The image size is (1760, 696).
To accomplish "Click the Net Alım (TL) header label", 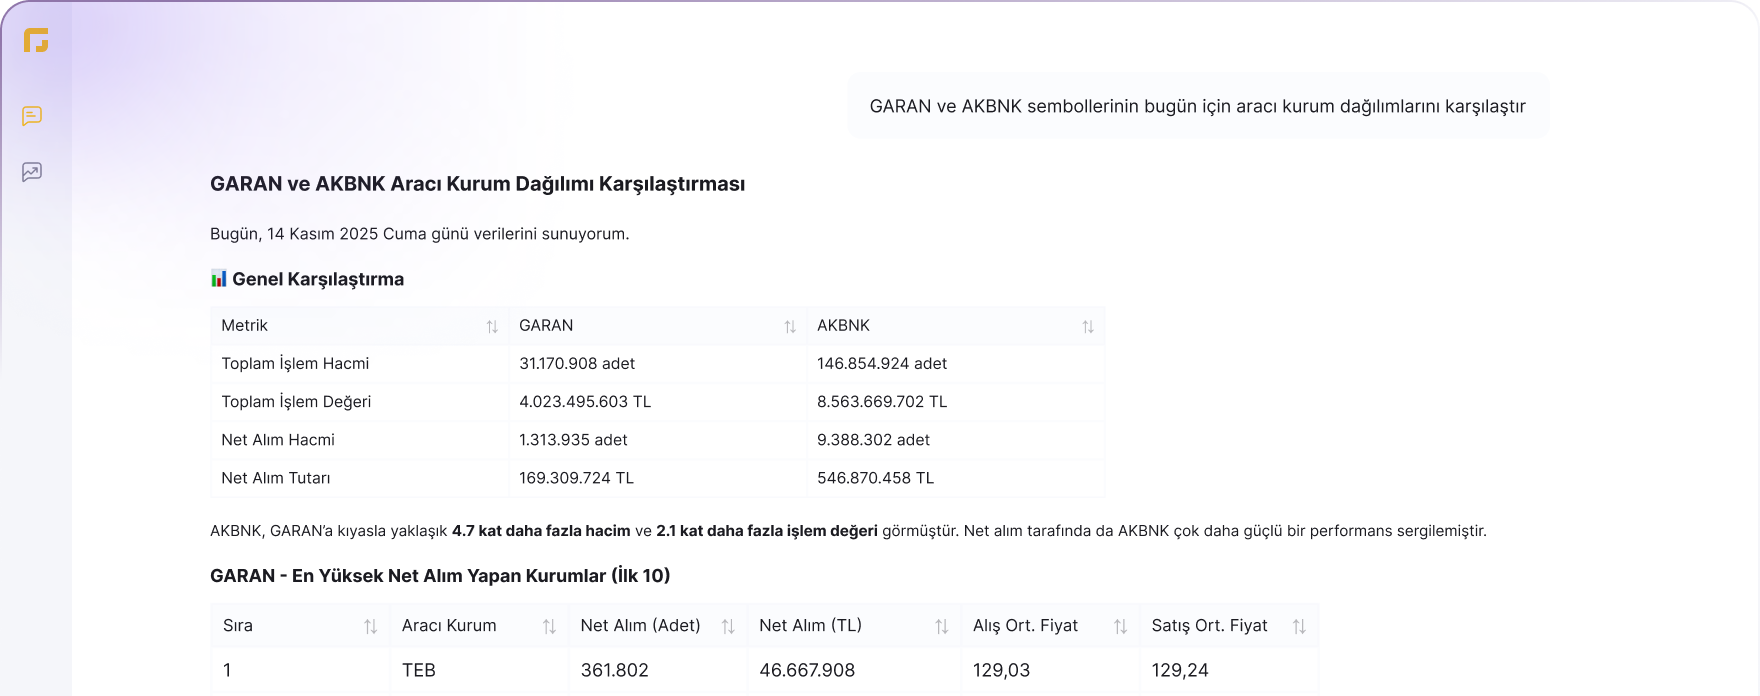I will tap(810, 626).
